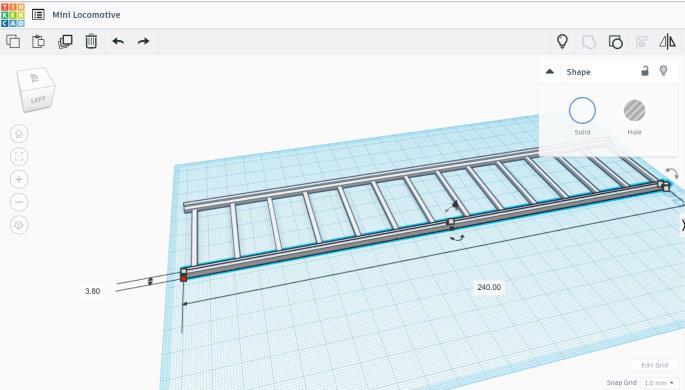Screen dimensions: 685x390
Task: Click the rotation arrow at far right corner
Action: 672,173
